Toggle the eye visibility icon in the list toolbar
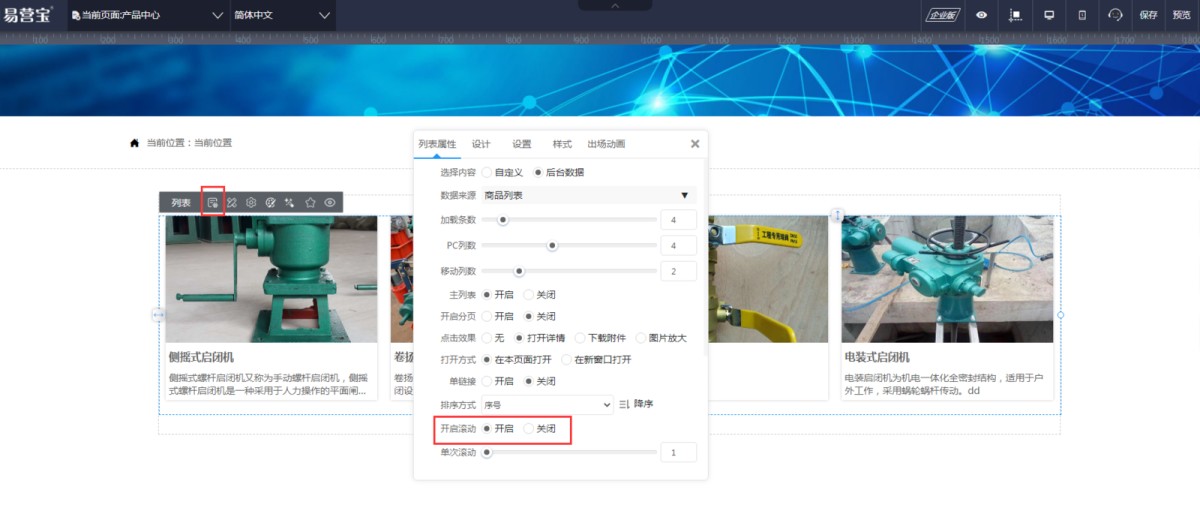This screenshot has height=511, width=1200. click(x=330, y=203)
